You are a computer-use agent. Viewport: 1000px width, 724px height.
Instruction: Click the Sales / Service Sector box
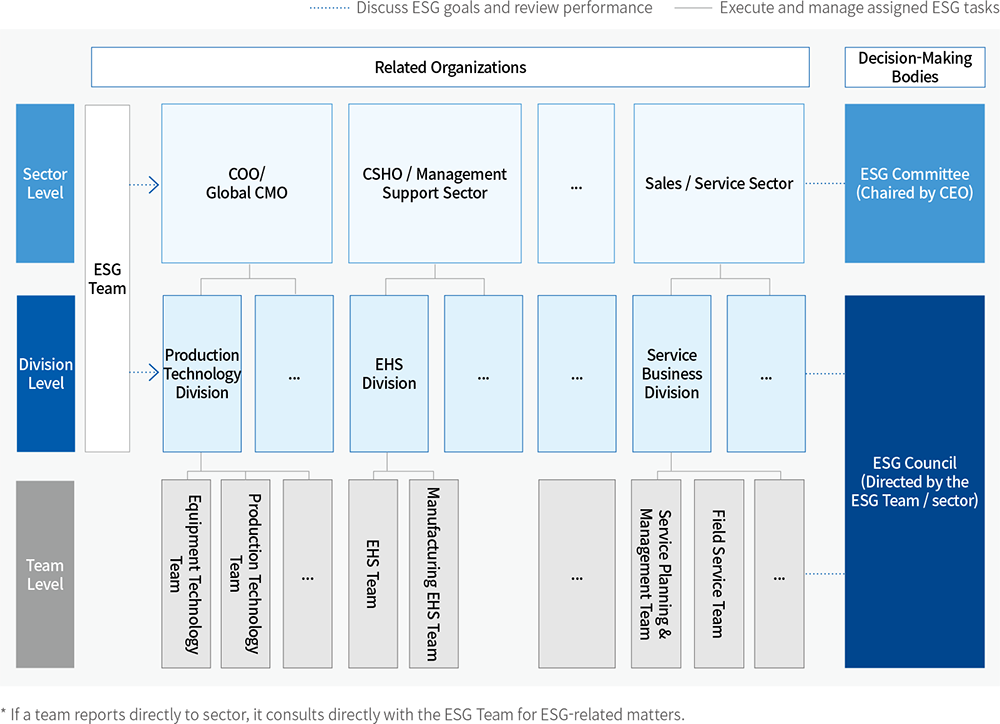(x=719, y=184)
